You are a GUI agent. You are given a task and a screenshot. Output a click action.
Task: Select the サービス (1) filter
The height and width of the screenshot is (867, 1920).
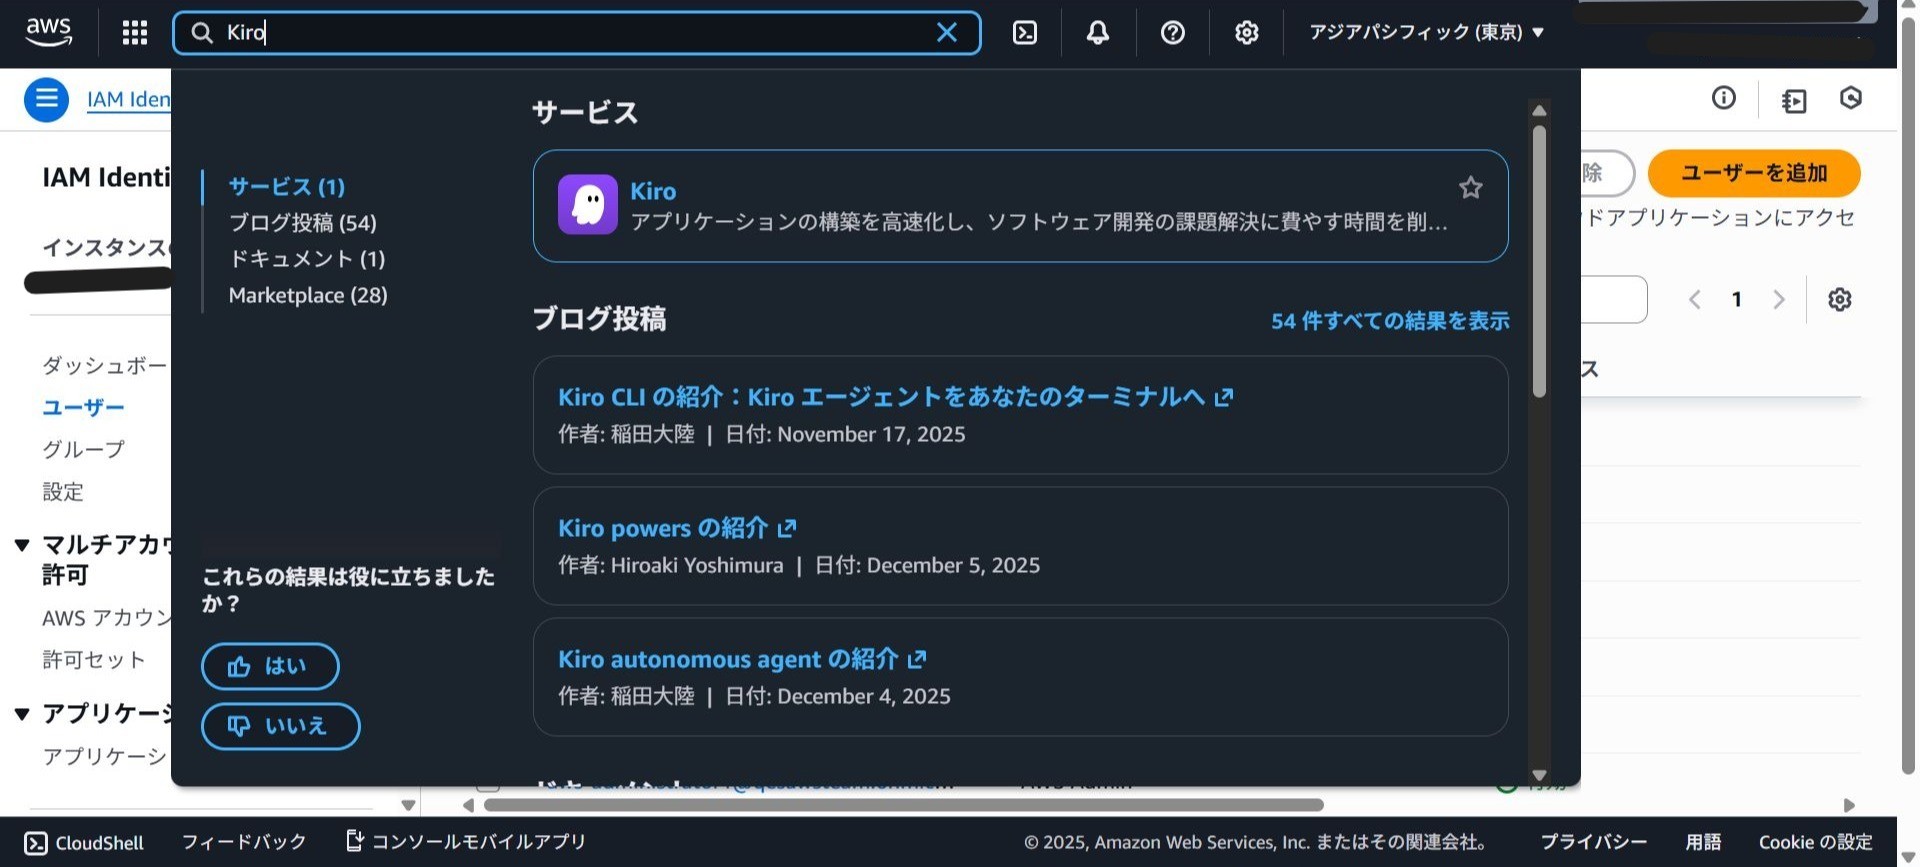coord(286,187)
